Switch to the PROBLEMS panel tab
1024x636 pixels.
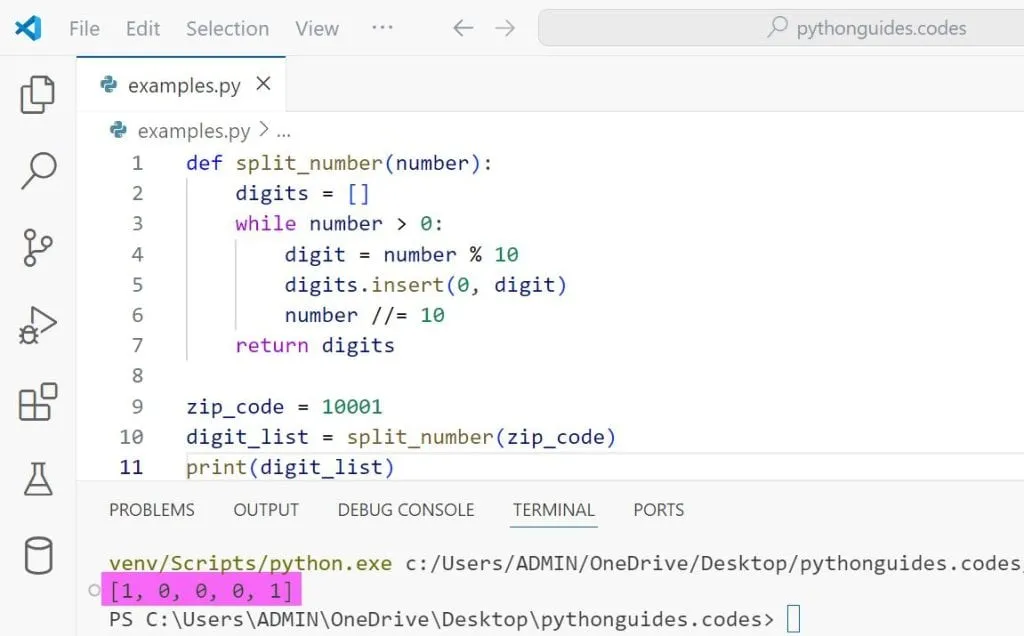click(x=152, y=510)
